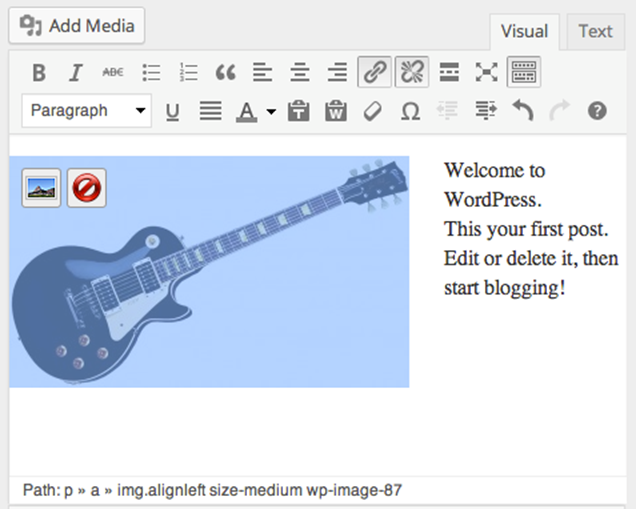Toggle bold formatting

pyautogui.click(x=39, y=73)
